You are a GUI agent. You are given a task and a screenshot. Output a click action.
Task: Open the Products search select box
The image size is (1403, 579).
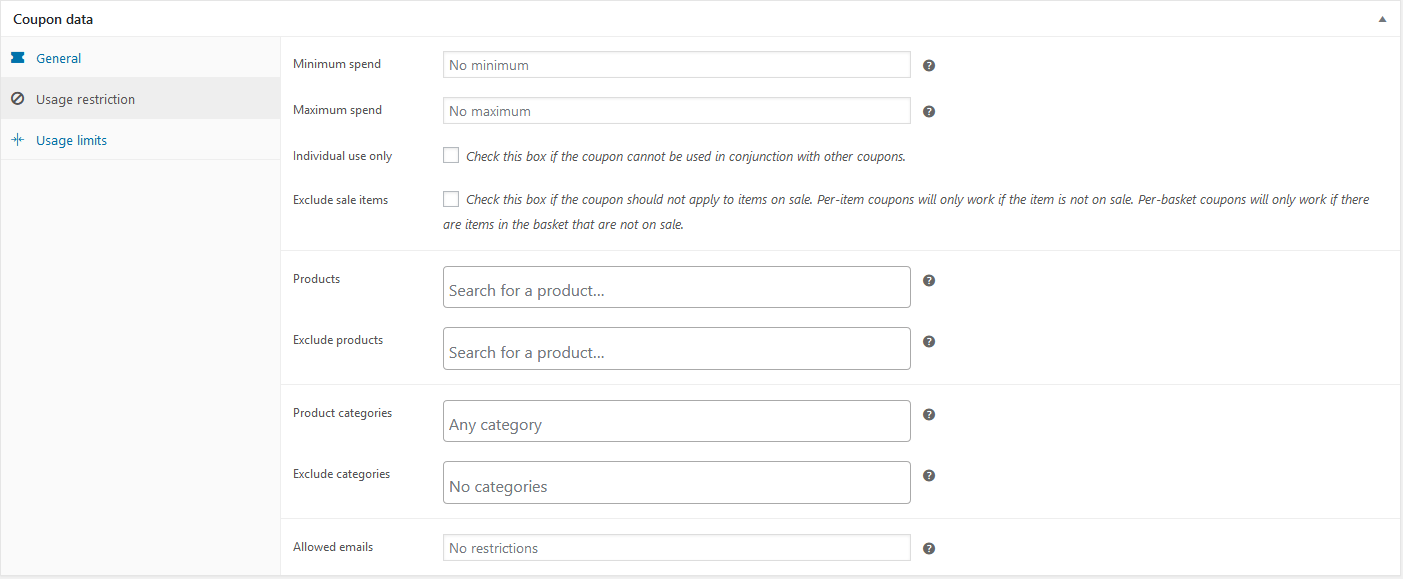(x=677, y=287)
